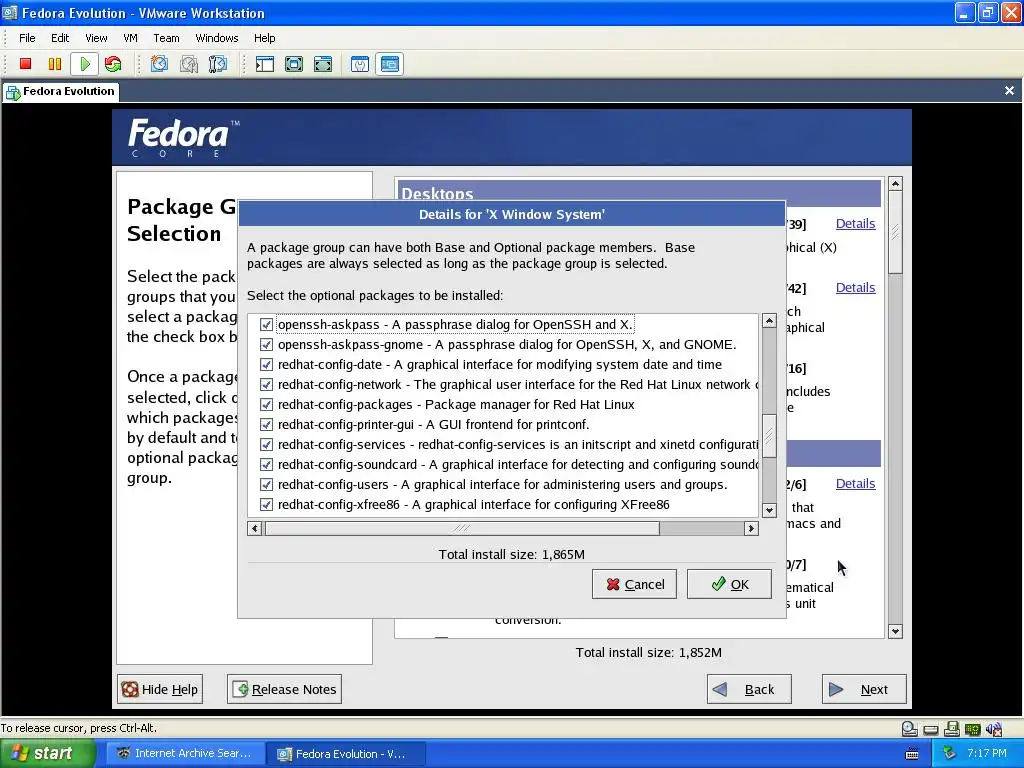Click OK in the details dialog
The height and width of the screenshot is (768, 1024).
(x=729, y=584)
